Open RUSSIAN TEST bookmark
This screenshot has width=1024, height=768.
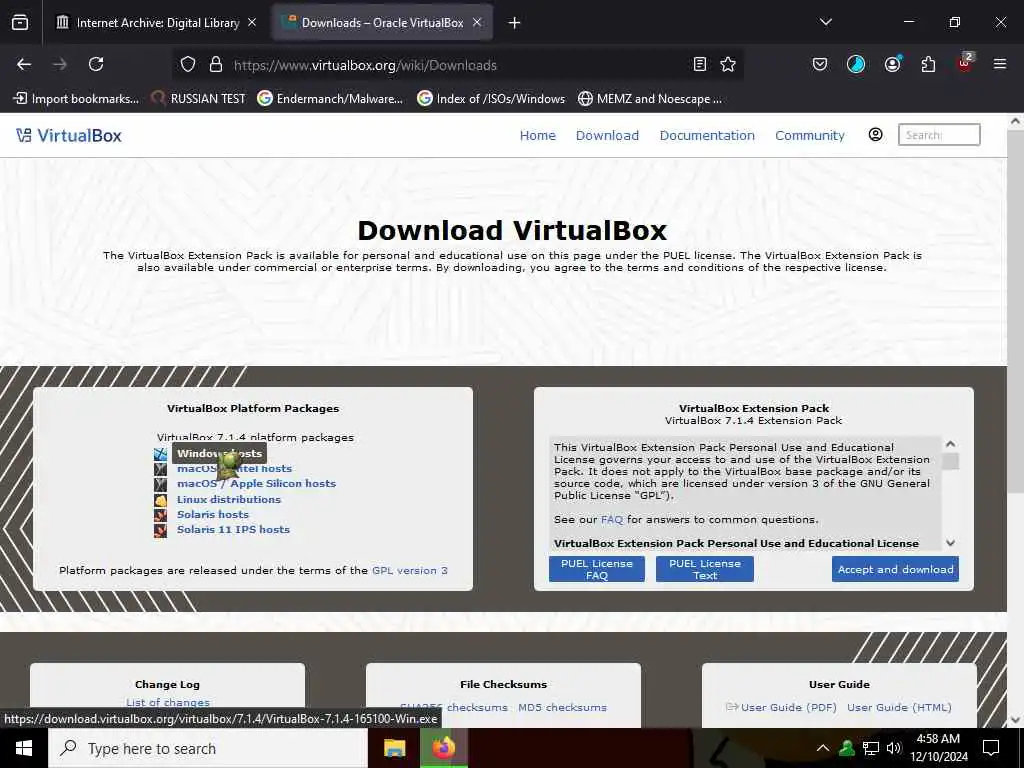pos(199,99)
